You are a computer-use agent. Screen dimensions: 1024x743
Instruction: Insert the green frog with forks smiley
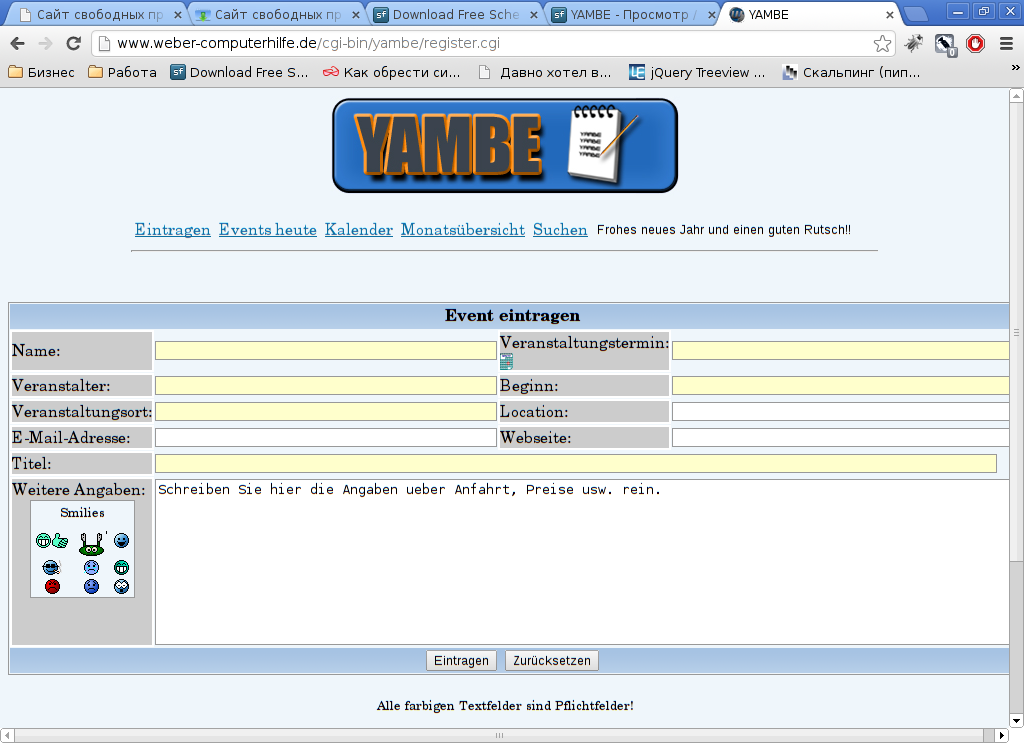[x=91, y=543]
